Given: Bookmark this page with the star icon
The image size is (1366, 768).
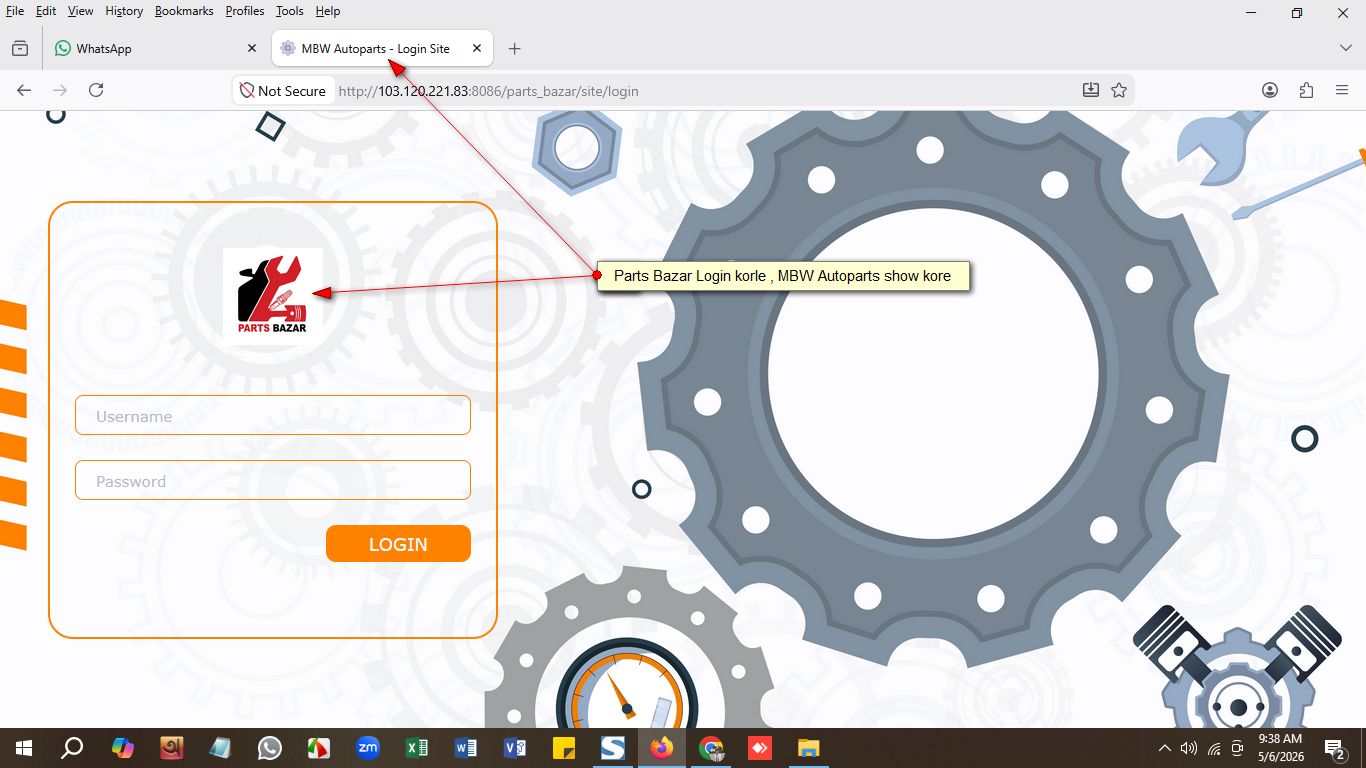Looking at the screenshot, I should [1119, 90].
